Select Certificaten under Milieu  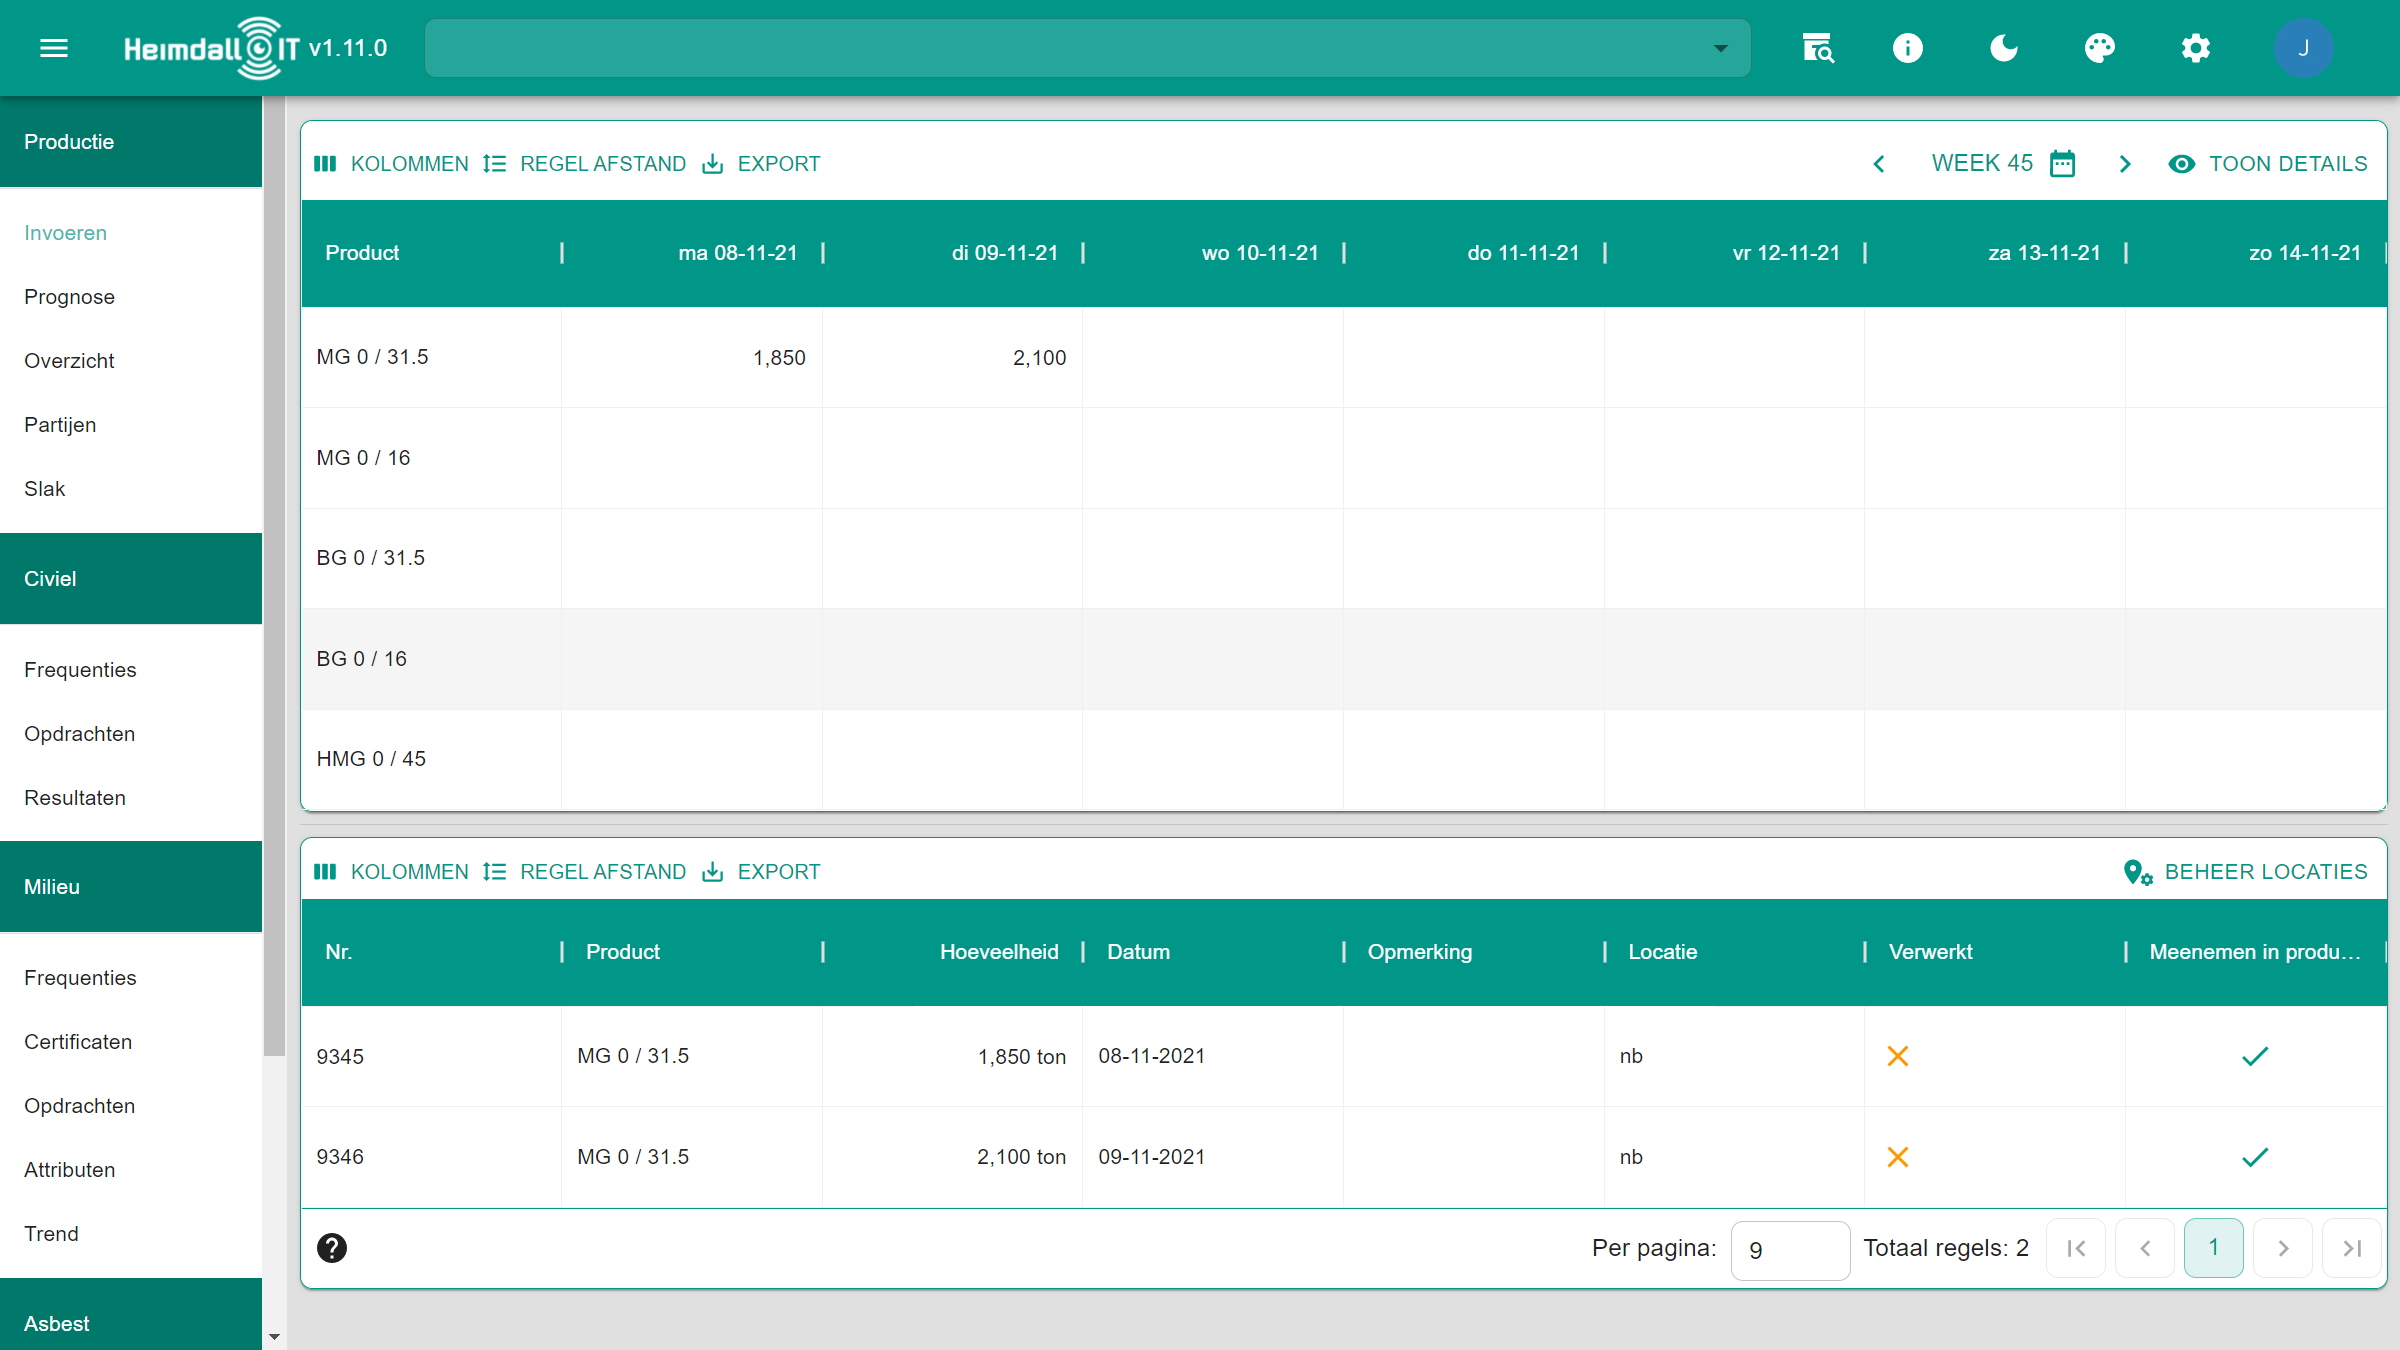78,1042
